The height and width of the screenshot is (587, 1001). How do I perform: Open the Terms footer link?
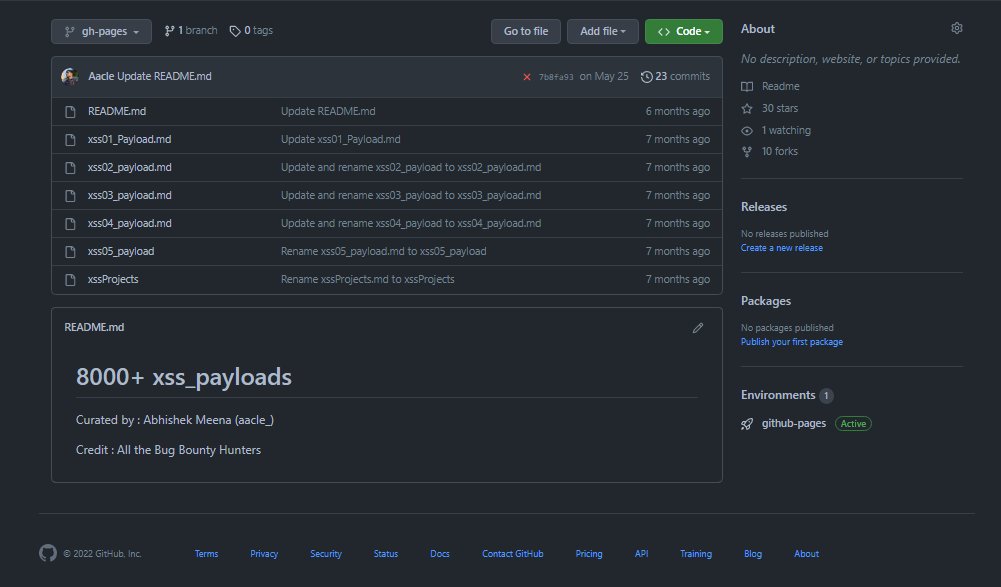tap(206, 554)
